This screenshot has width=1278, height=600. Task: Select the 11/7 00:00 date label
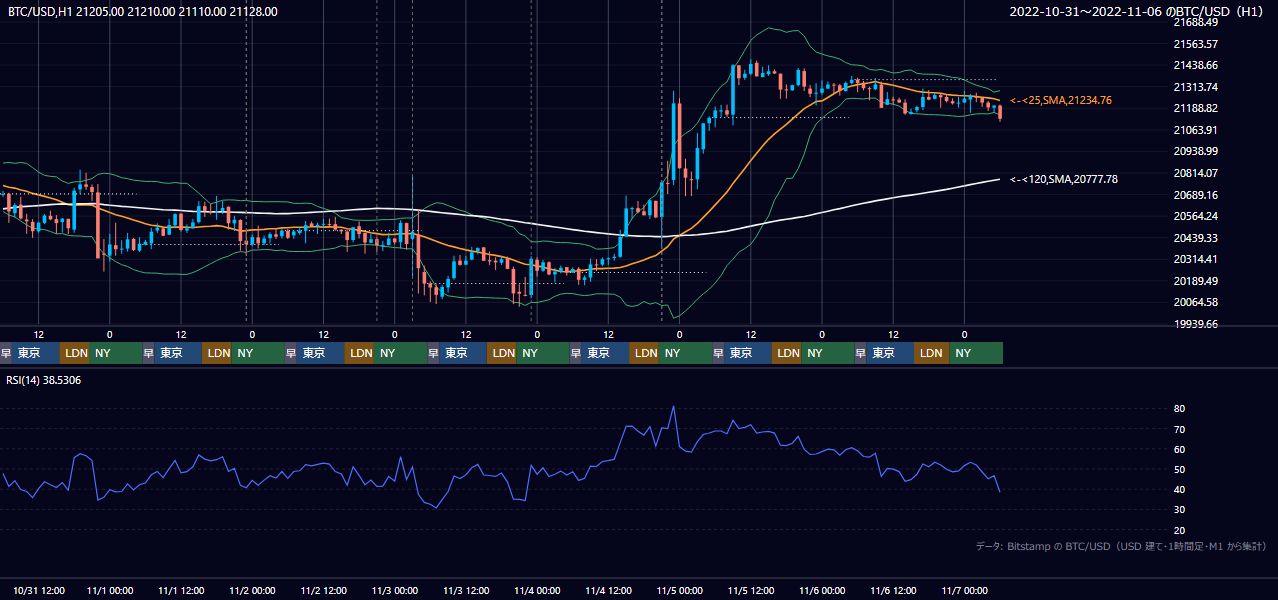[965, 590]
